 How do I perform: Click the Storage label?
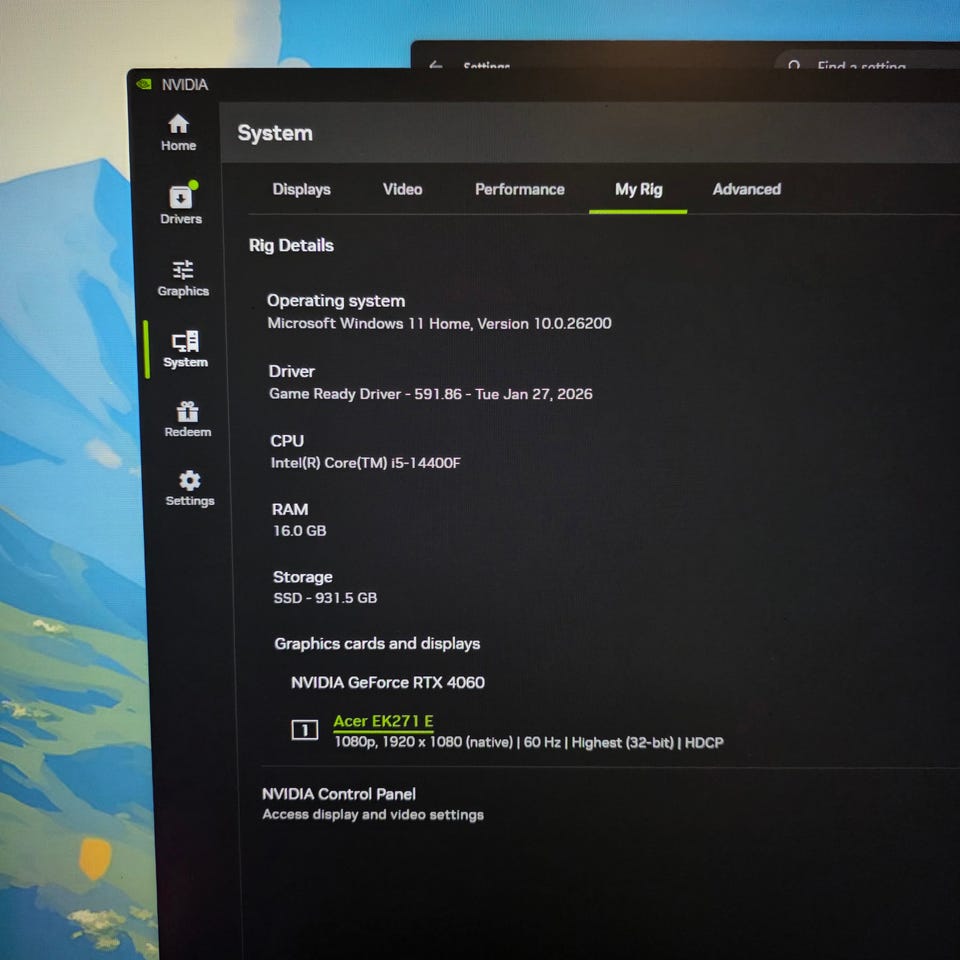point(302,577)
